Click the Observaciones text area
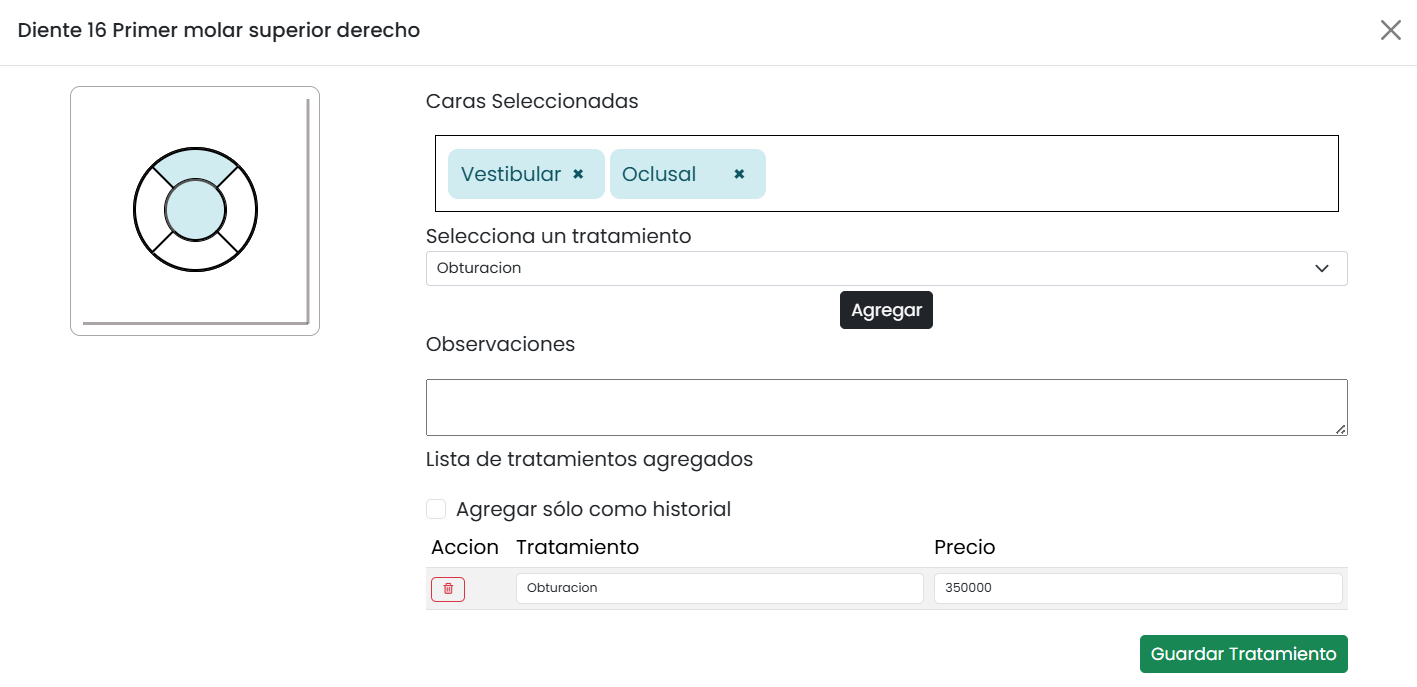This screenshot has height=687, width=1417. 886,405
